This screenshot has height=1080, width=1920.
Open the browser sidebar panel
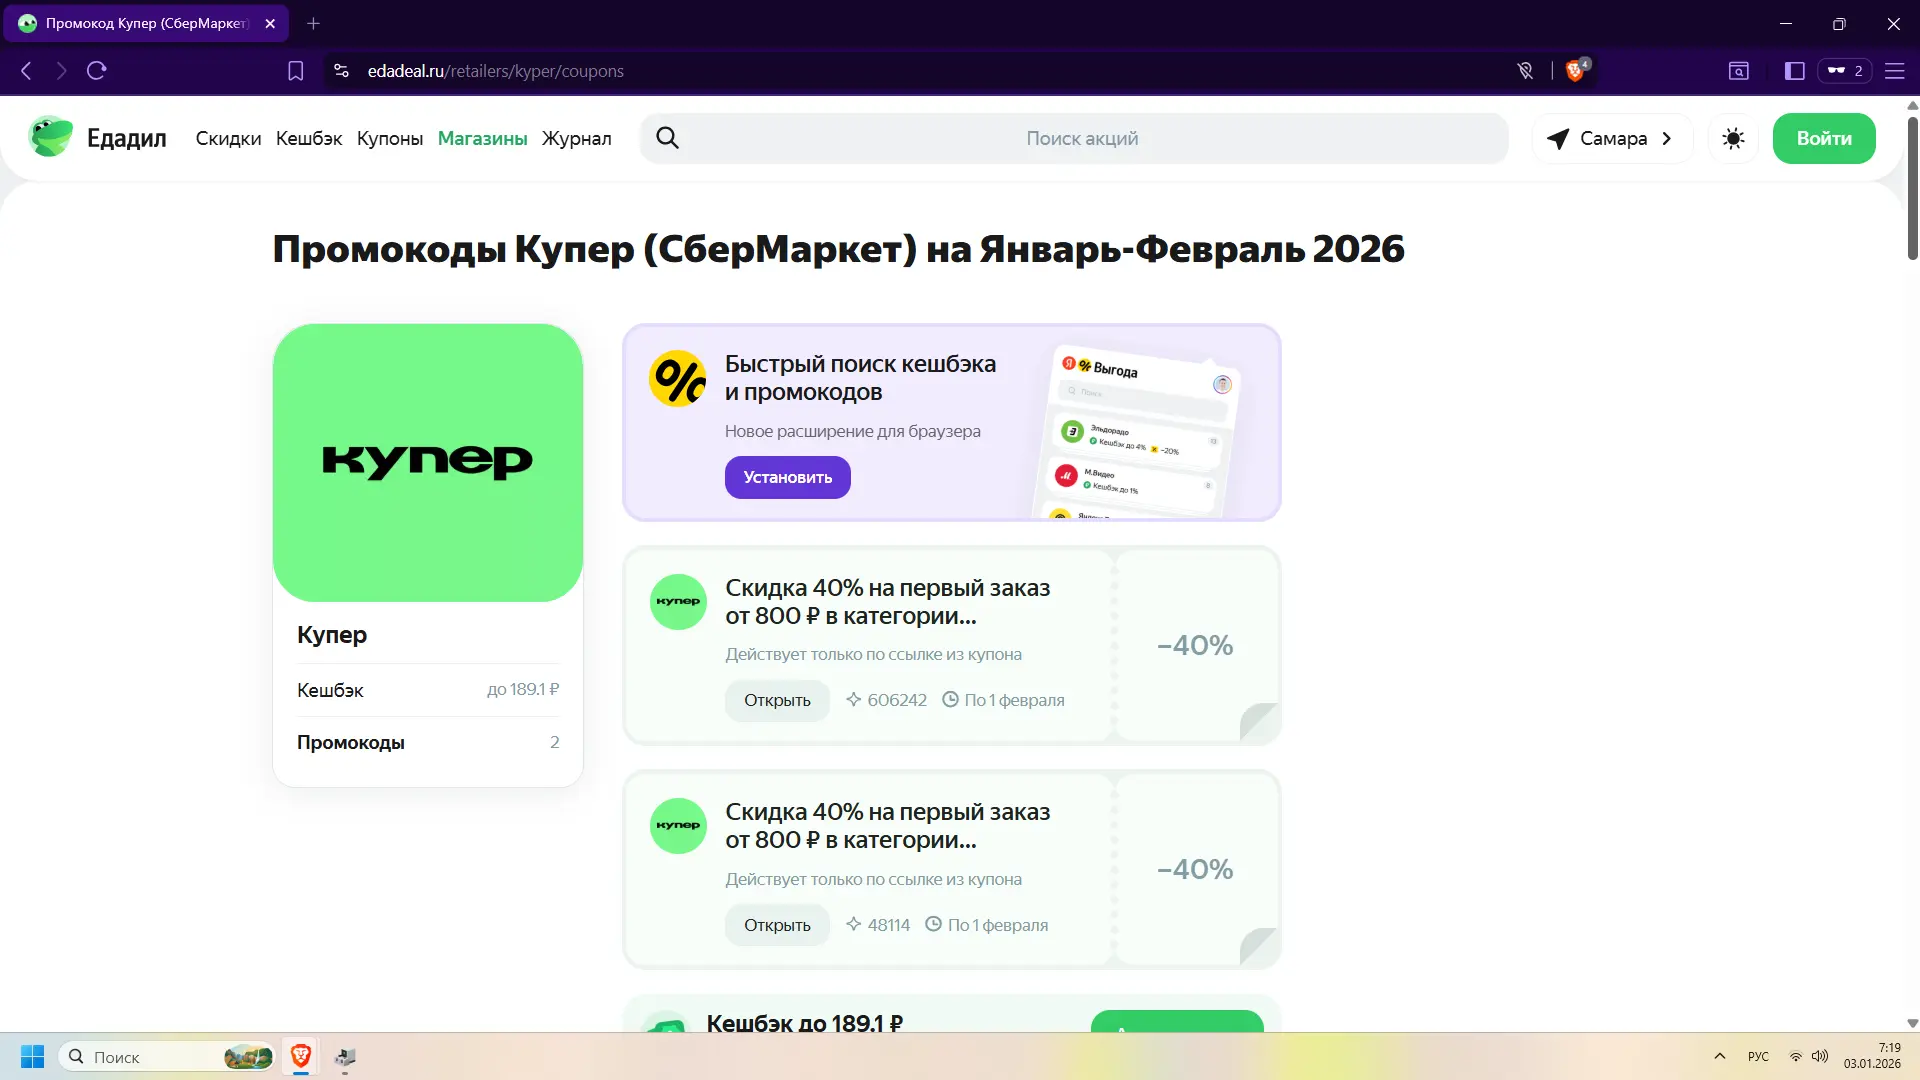pyautogui.click(x=1794, y=71)
